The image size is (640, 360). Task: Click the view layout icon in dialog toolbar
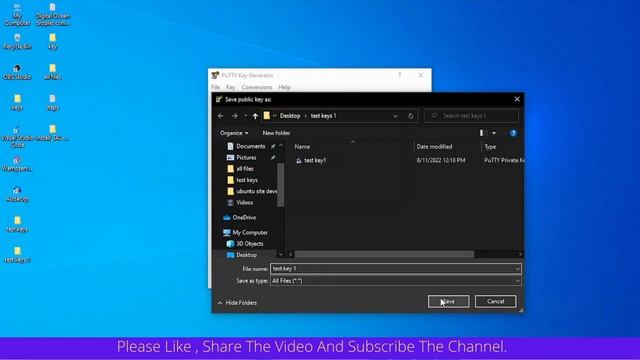click(483, 133)
